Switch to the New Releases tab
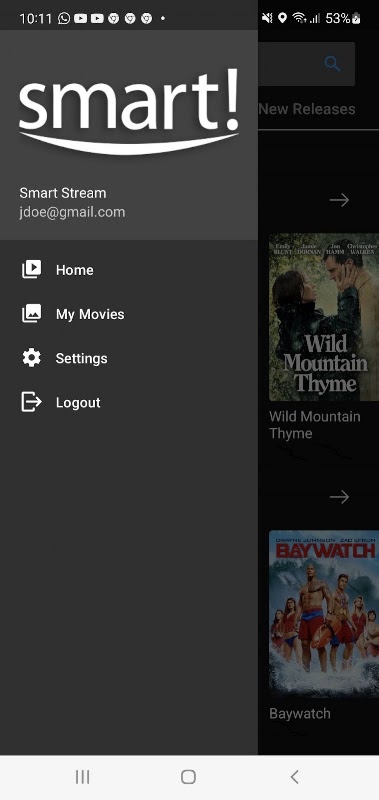 pos(307,109)
